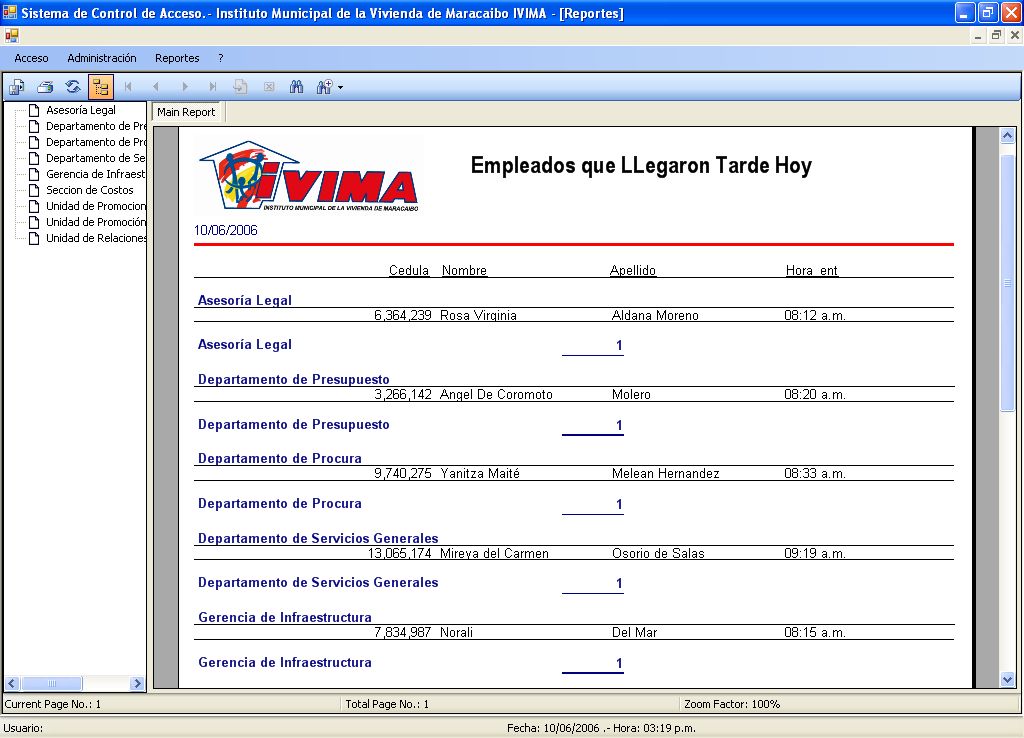Viewport: 1024px width, 738px height.
Task: Click the application icon in the menu strip
Action: pos(12,35)
